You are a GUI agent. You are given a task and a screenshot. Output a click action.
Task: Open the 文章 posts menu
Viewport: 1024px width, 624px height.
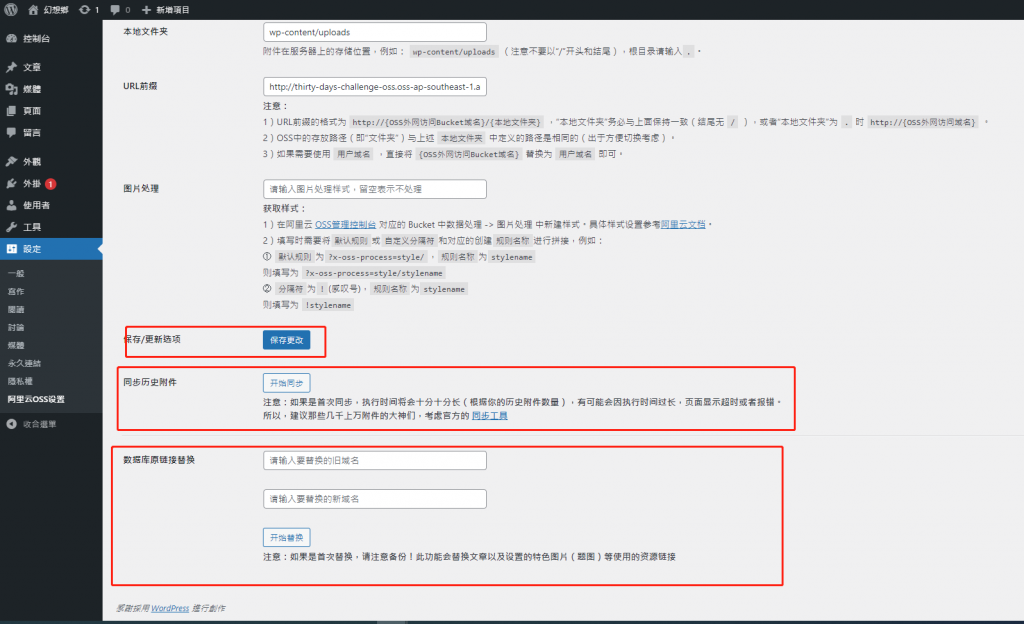(x=51, y=67)
